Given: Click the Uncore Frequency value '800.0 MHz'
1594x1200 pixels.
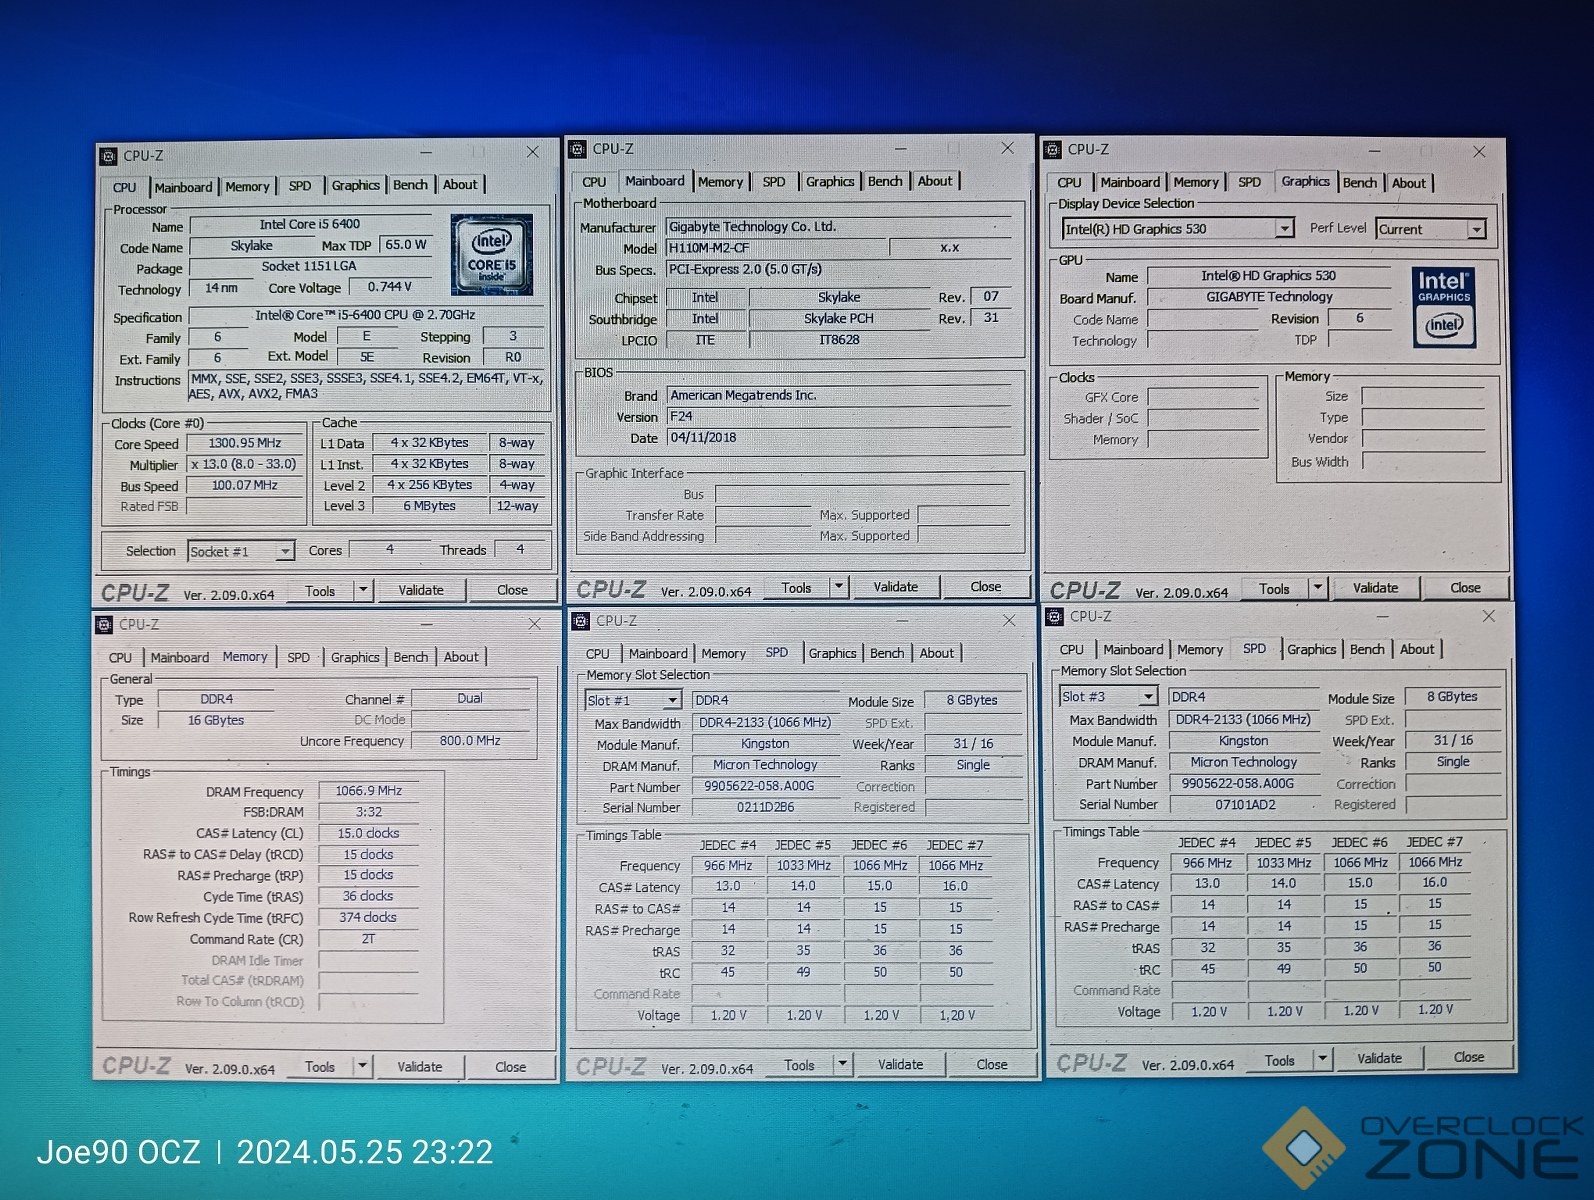Looking at the screenshot, I should [x=470, y=741].
